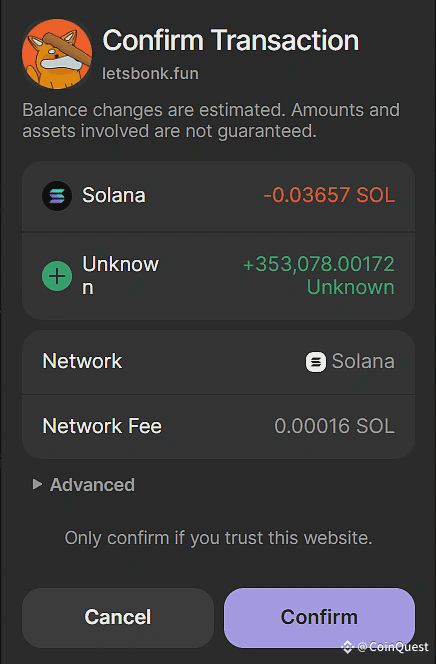
Task: Select the Unknown token row label
Action: pyautogui.click(x=121, y=276)
